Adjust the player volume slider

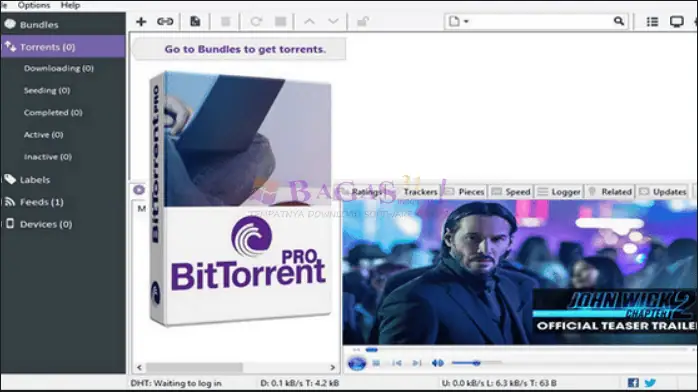tap(476, 363)
